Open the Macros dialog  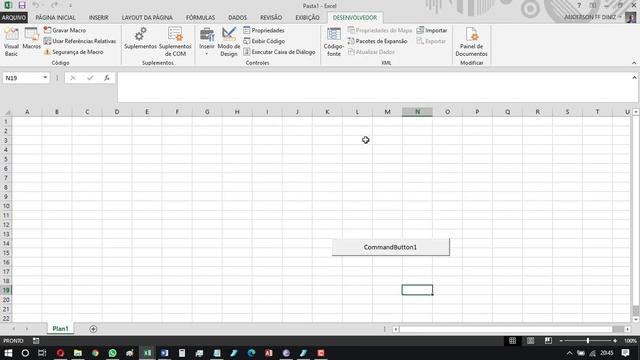pyautogui.click(x=31, y=39)
